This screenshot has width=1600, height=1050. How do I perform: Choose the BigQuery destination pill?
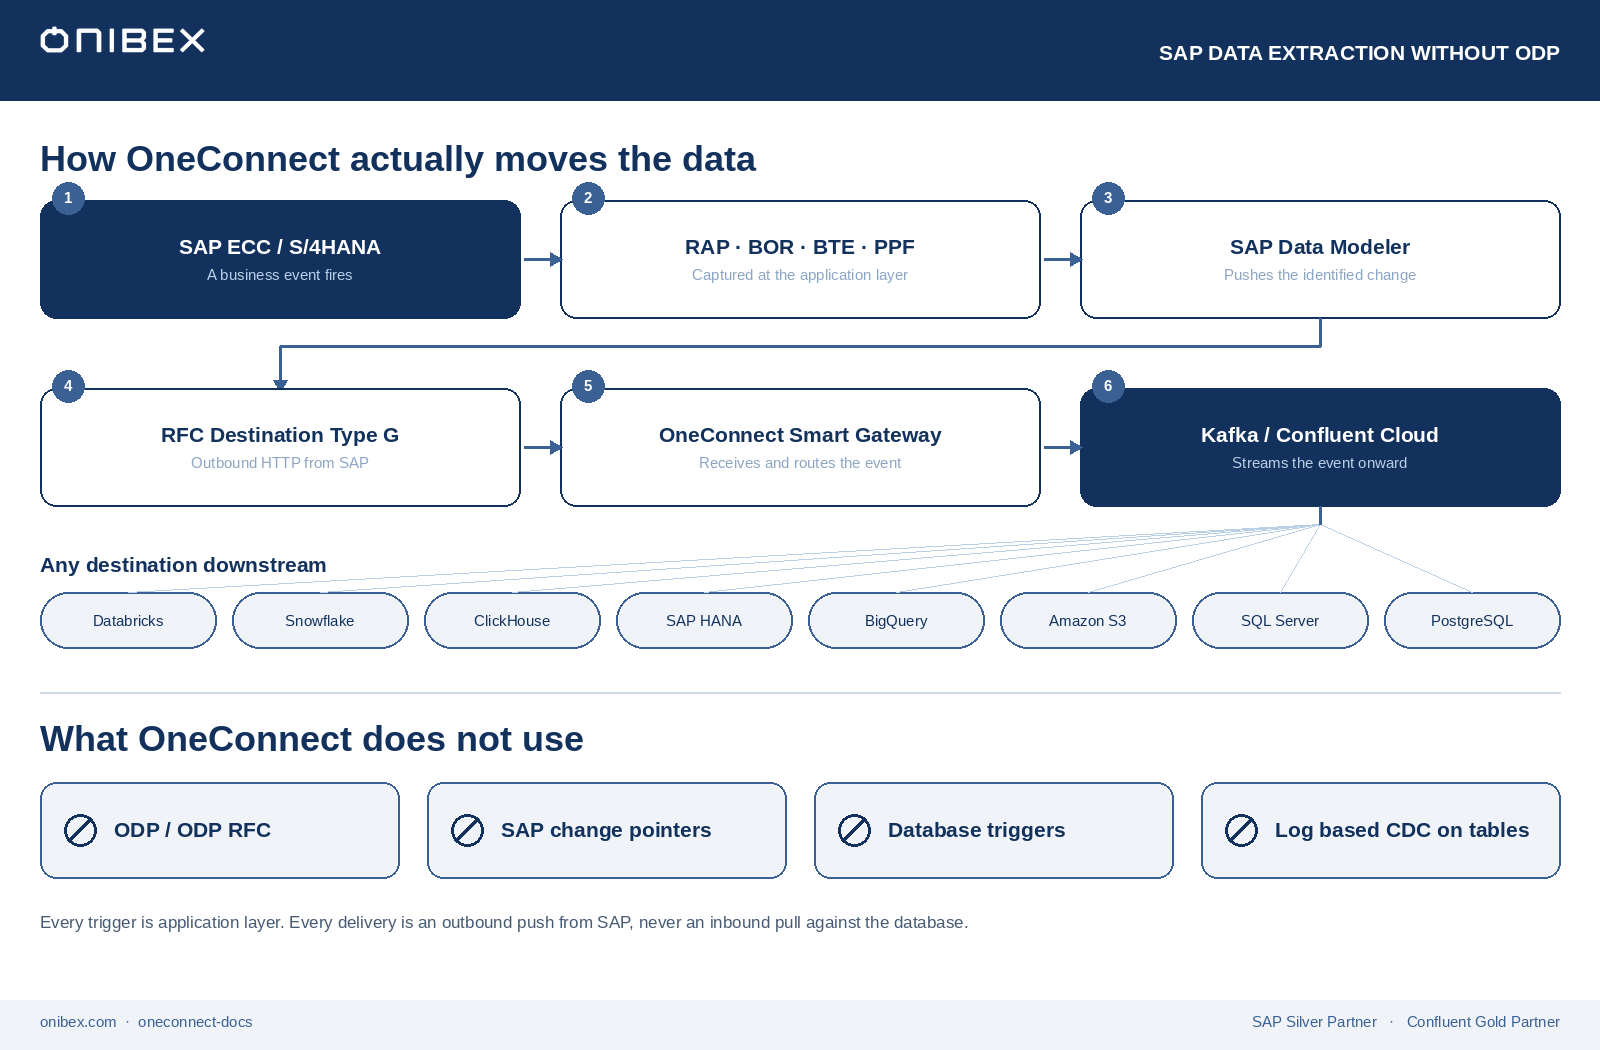pyautogui.click(x=896, y=621)
